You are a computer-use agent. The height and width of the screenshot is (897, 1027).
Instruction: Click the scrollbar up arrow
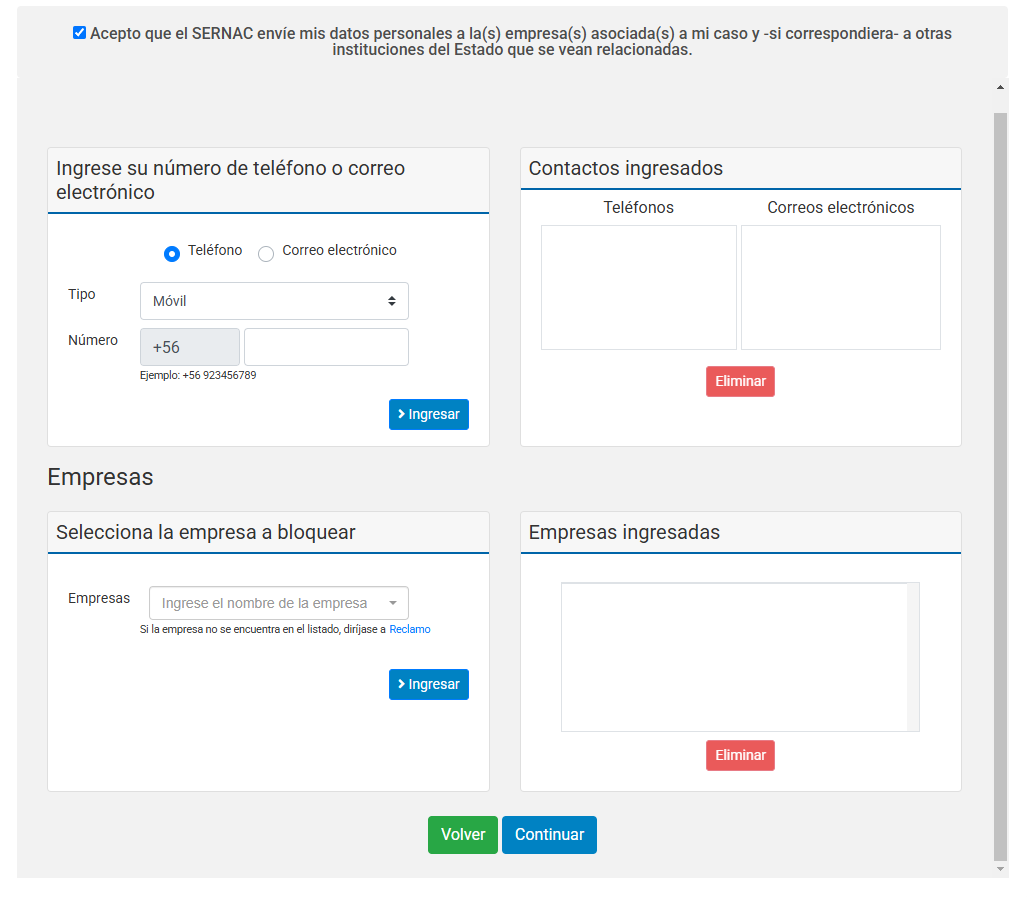click(999, 86)
